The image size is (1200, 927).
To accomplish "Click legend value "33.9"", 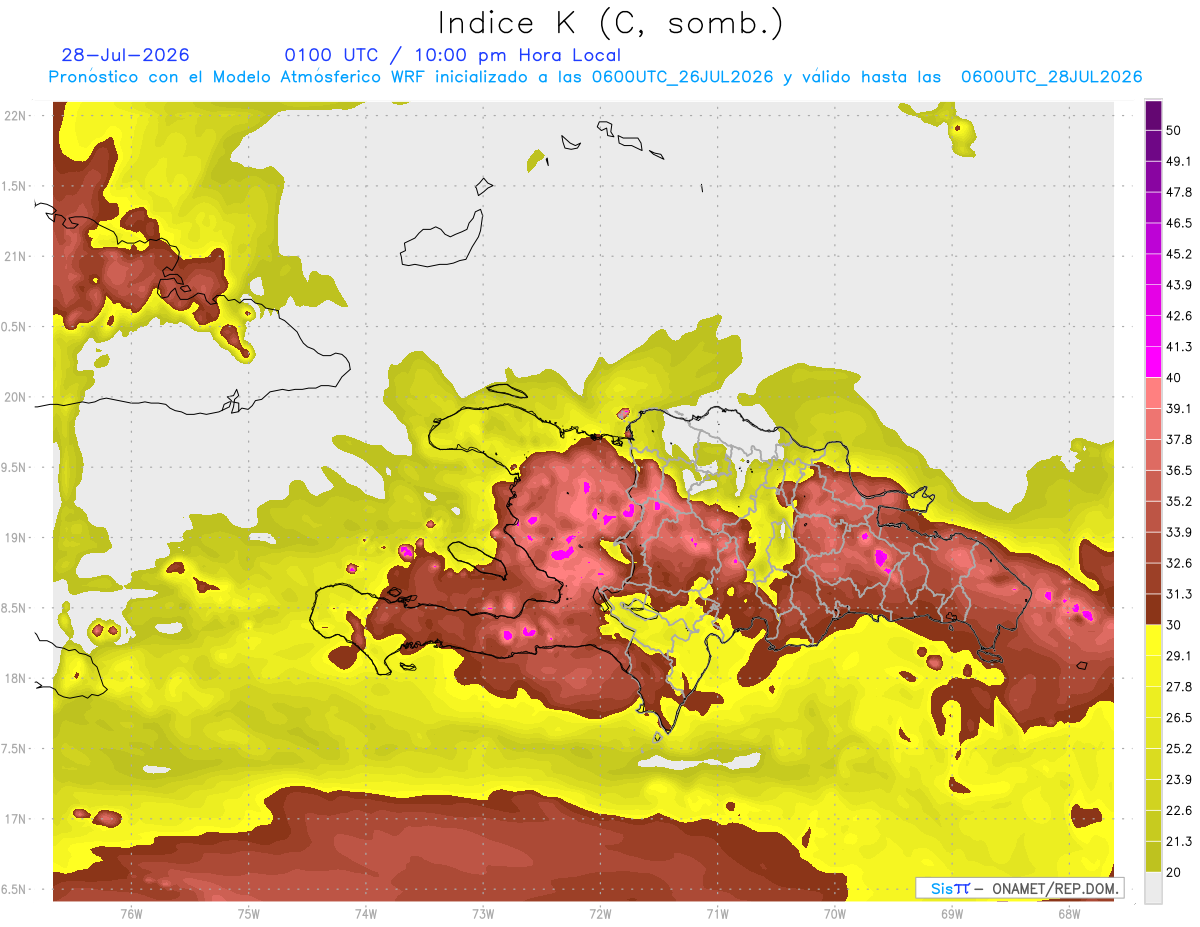I will (x=1179, y=532).
